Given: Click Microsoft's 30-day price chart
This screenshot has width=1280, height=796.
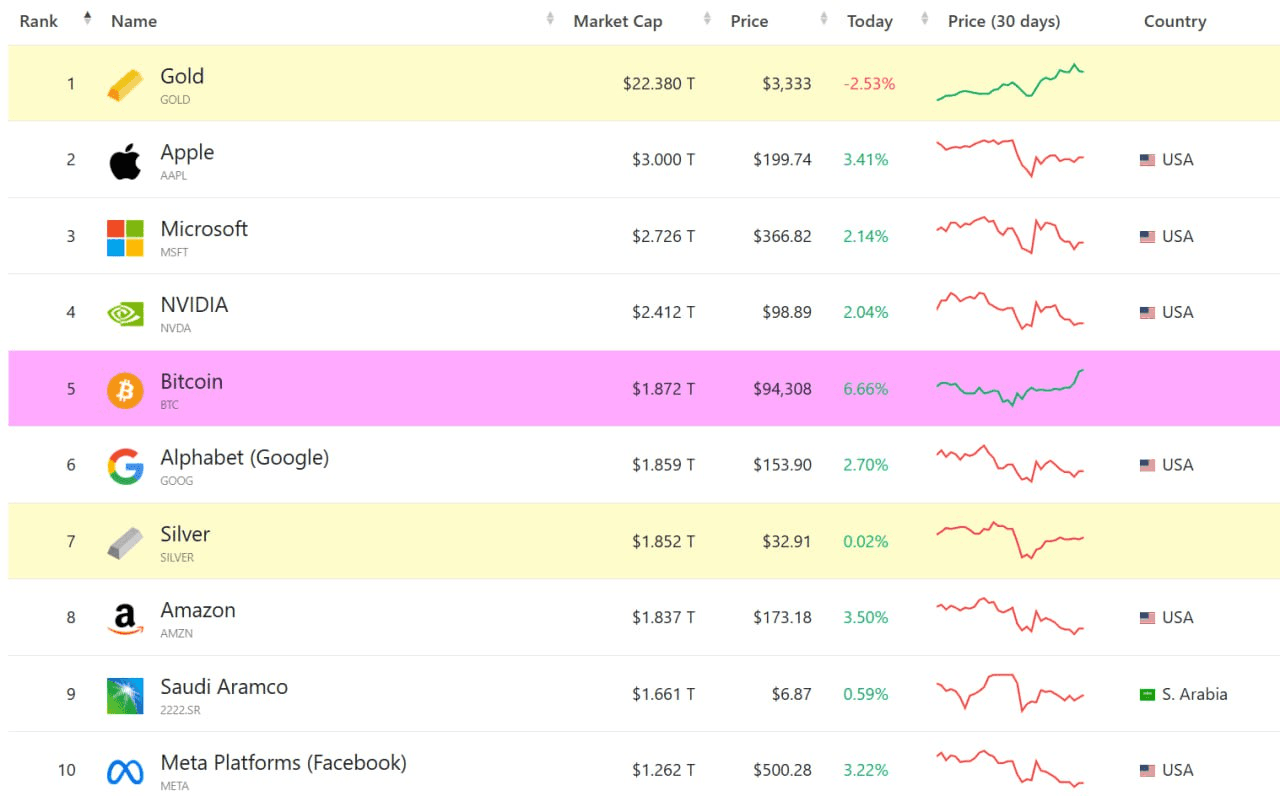Looking at the screenshot, I should (x=1010, y=235).
